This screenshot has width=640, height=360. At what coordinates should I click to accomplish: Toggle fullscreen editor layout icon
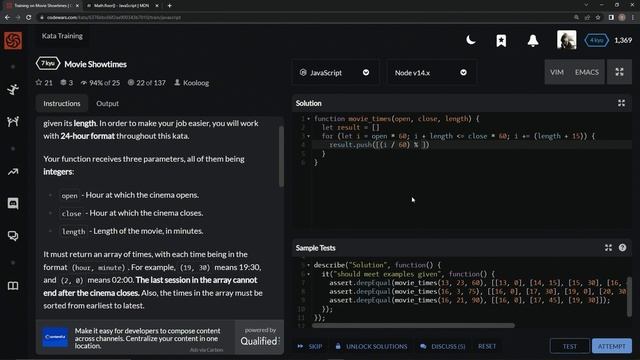click(619, 72)
